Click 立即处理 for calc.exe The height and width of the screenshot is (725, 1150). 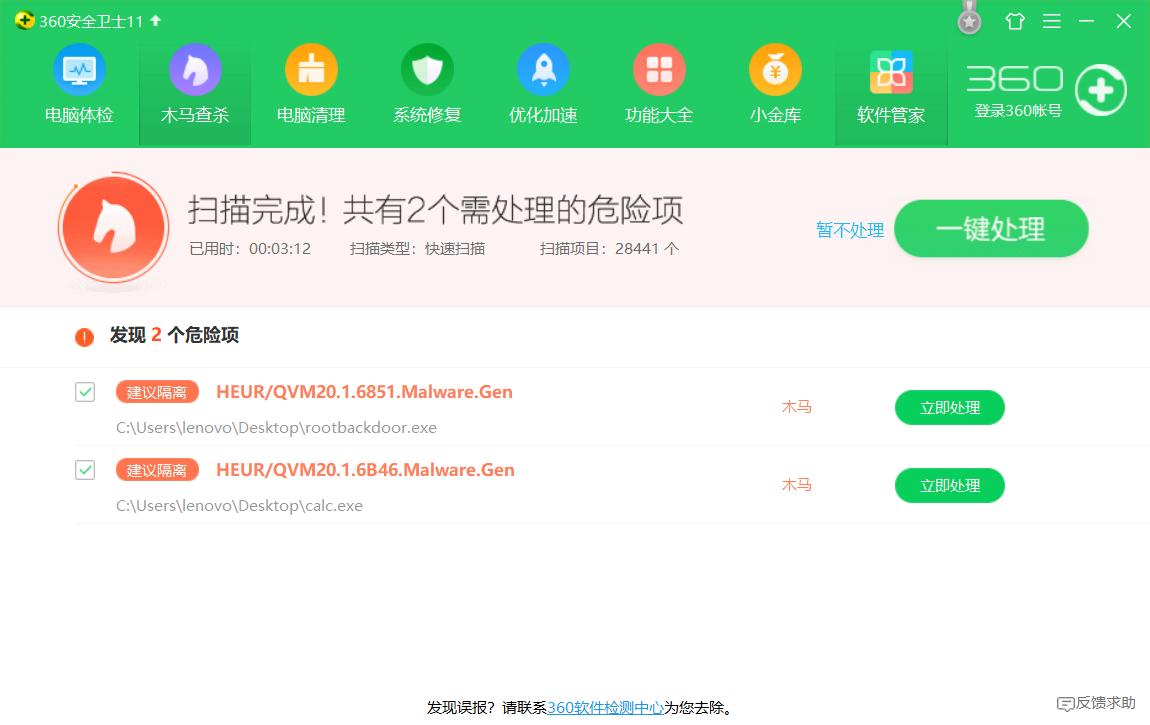[x=949, y=485]
